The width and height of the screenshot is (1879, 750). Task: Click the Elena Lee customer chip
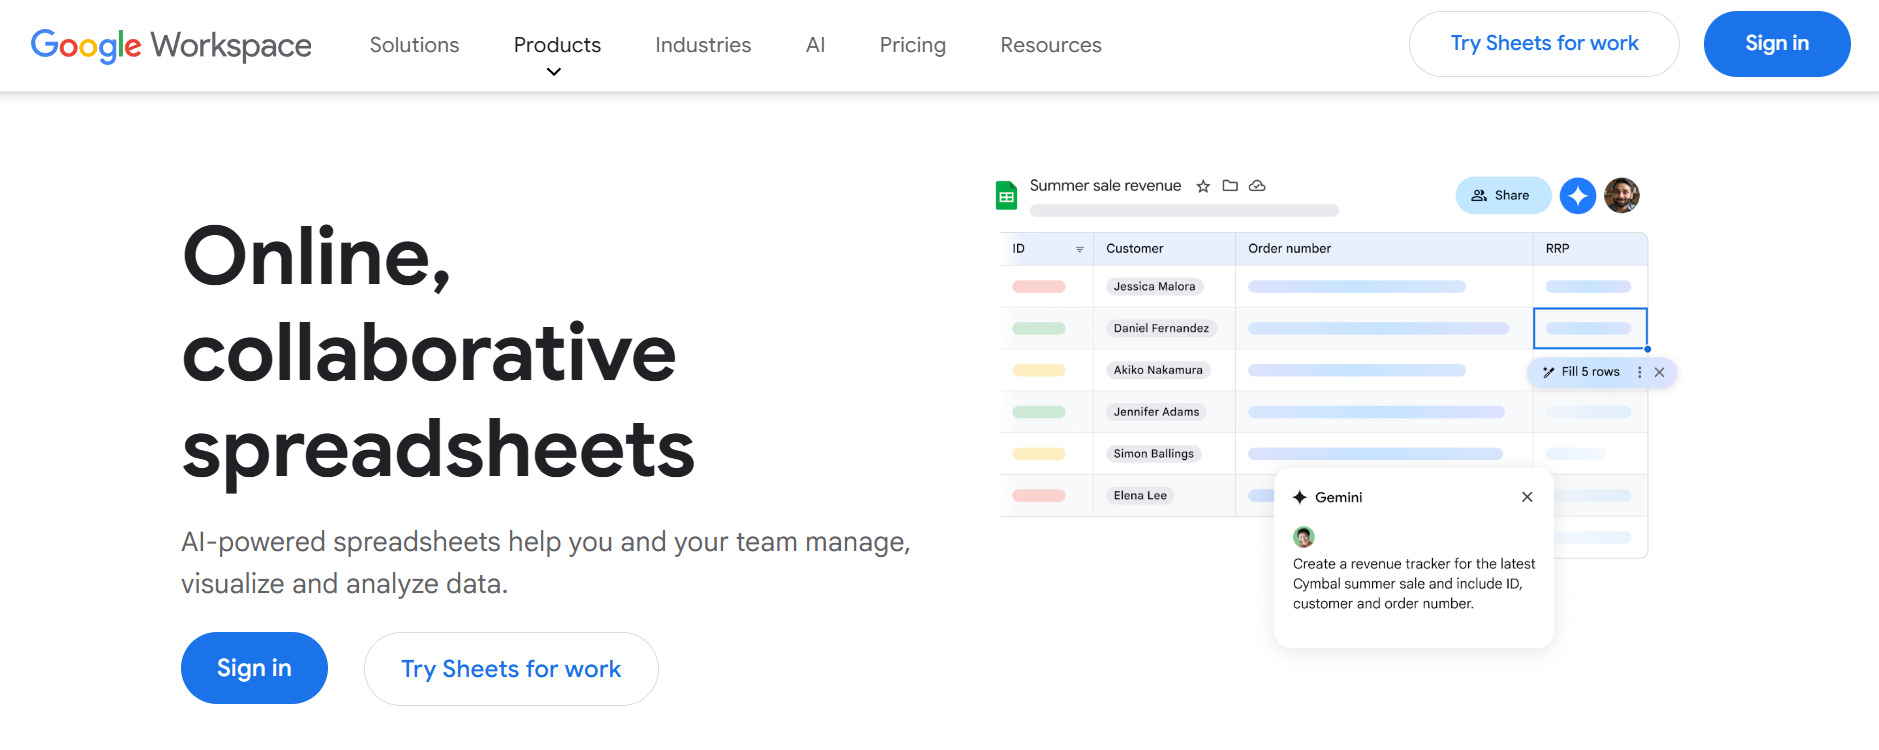pyautogui.click(x=1140, y=496)
